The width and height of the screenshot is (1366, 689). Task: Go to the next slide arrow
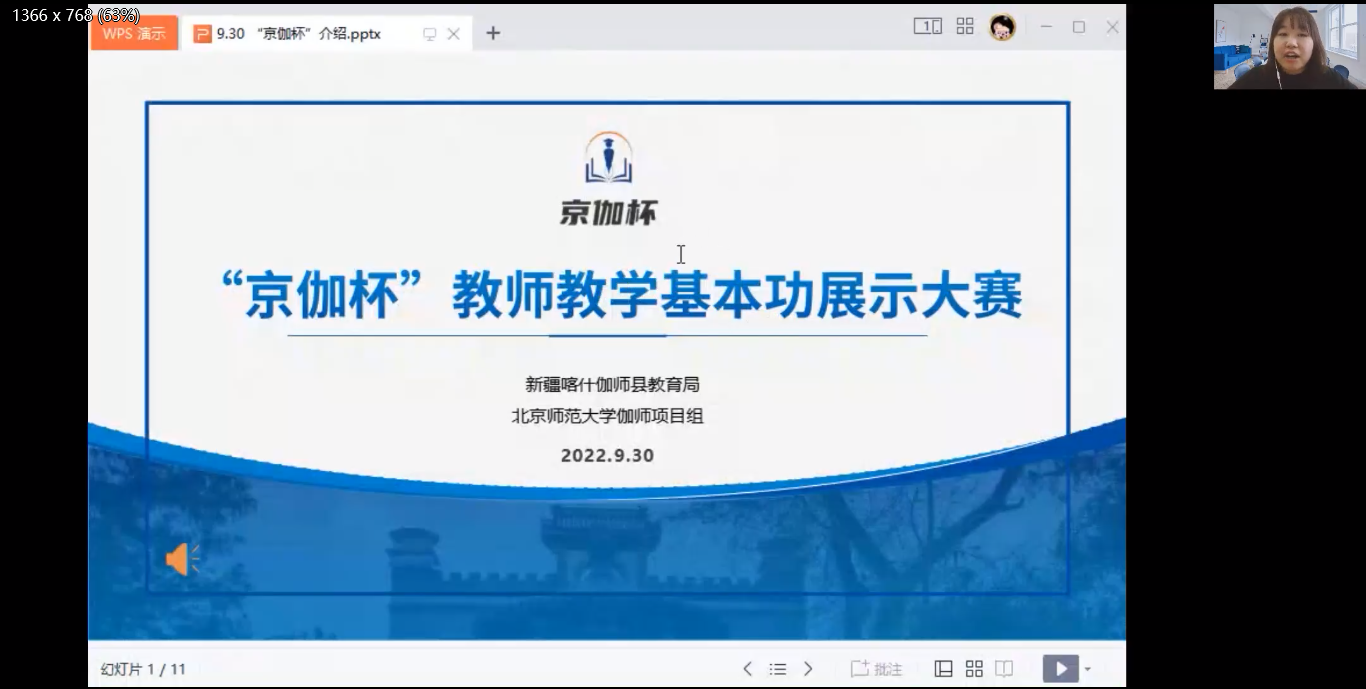(x=808, y=669)
